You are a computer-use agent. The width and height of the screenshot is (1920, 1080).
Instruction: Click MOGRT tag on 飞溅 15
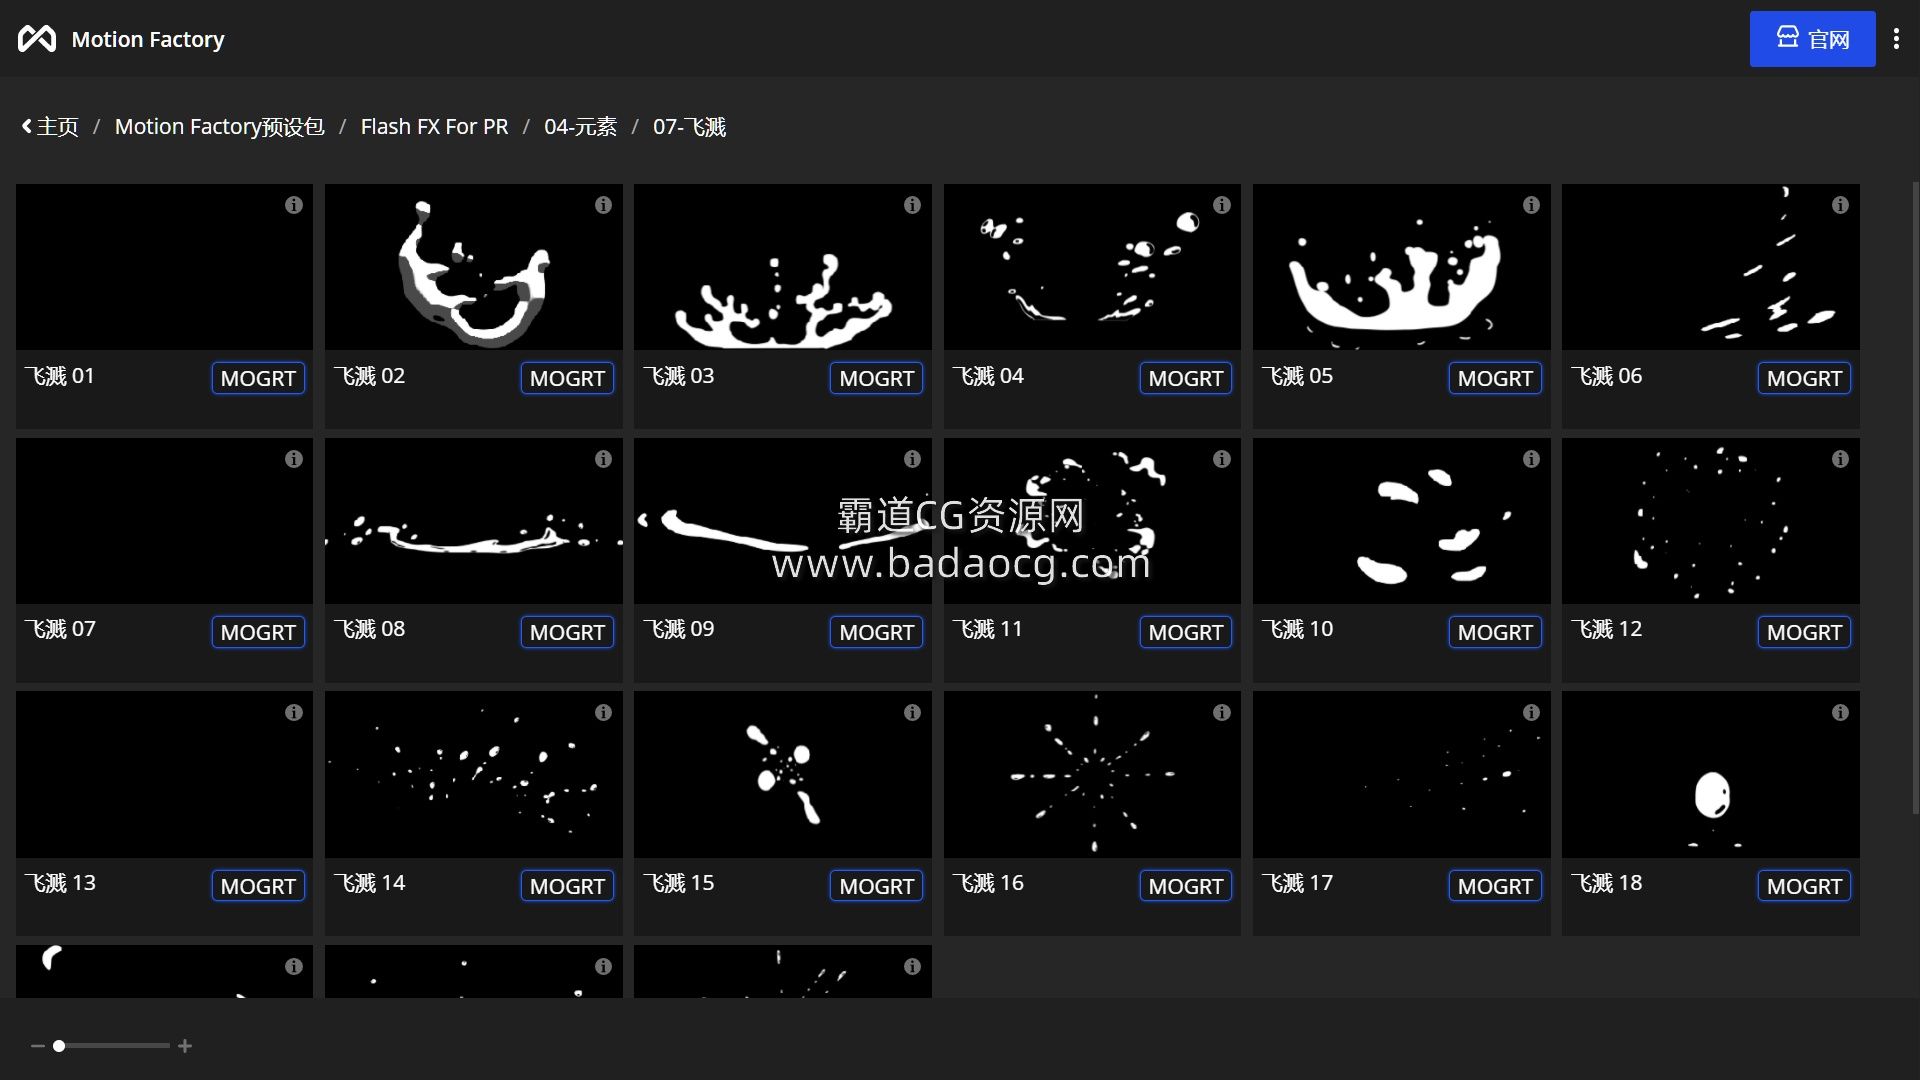pos(876,886)
